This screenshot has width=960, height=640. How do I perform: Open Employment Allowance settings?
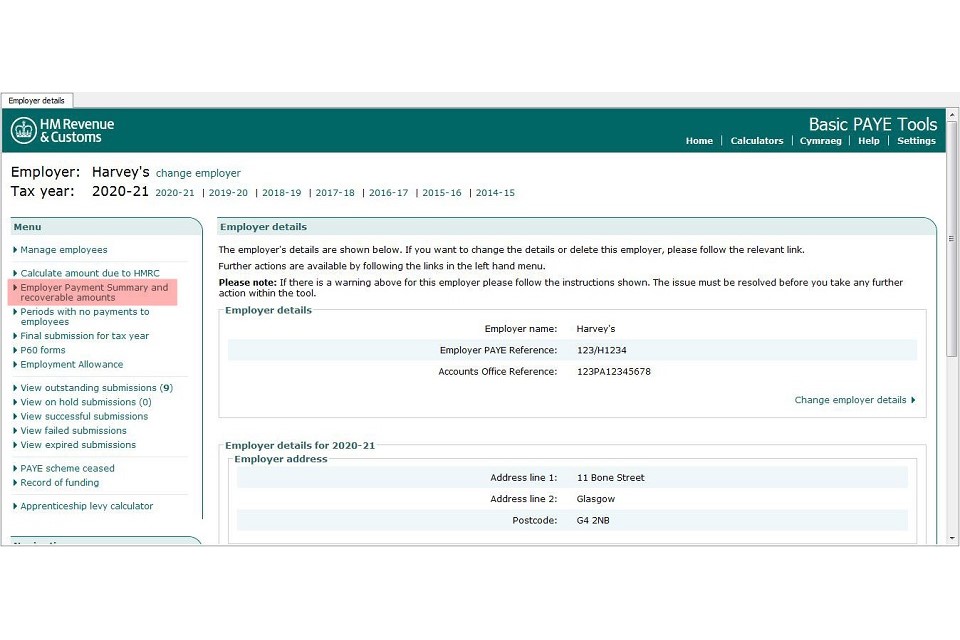click(x=70, y=364)
